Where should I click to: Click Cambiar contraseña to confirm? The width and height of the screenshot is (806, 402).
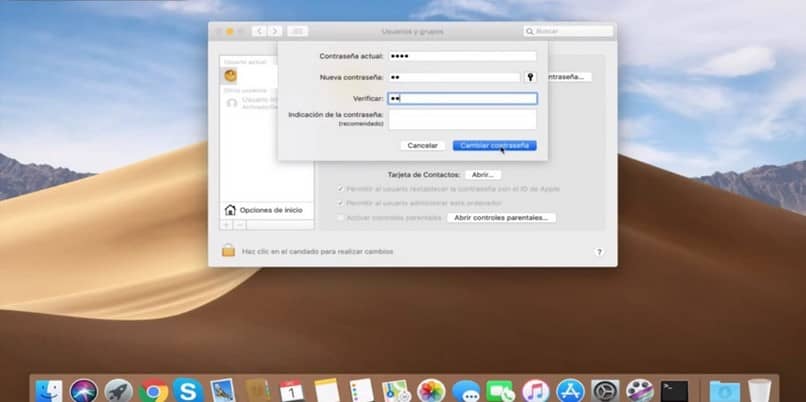click(494, 145)
